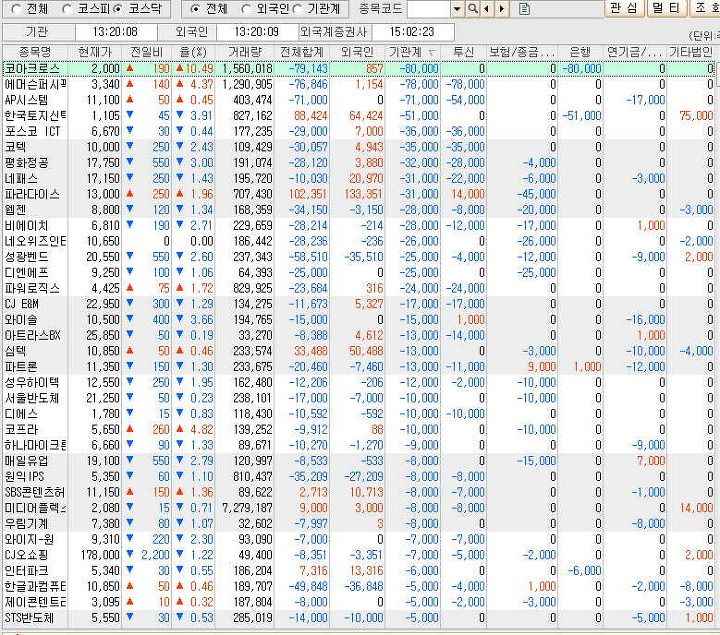The width and height of the screenshot is (720, 635).
Task: Click the 조회 button
Action: (x=705, y=8)
